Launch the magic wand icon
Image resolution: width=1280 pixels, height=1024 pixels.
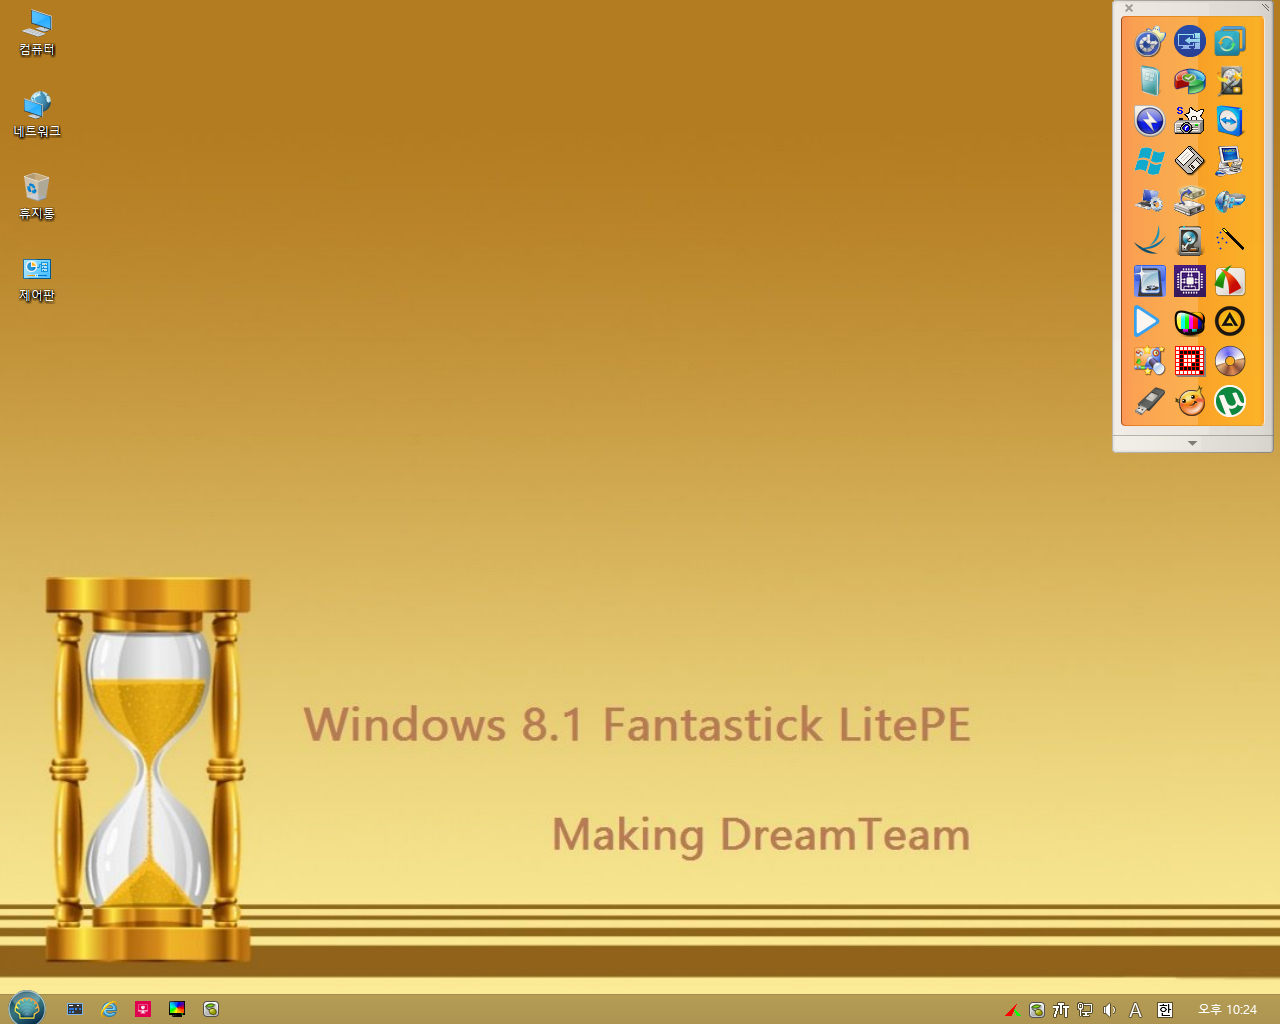(x=1229, y=241)
